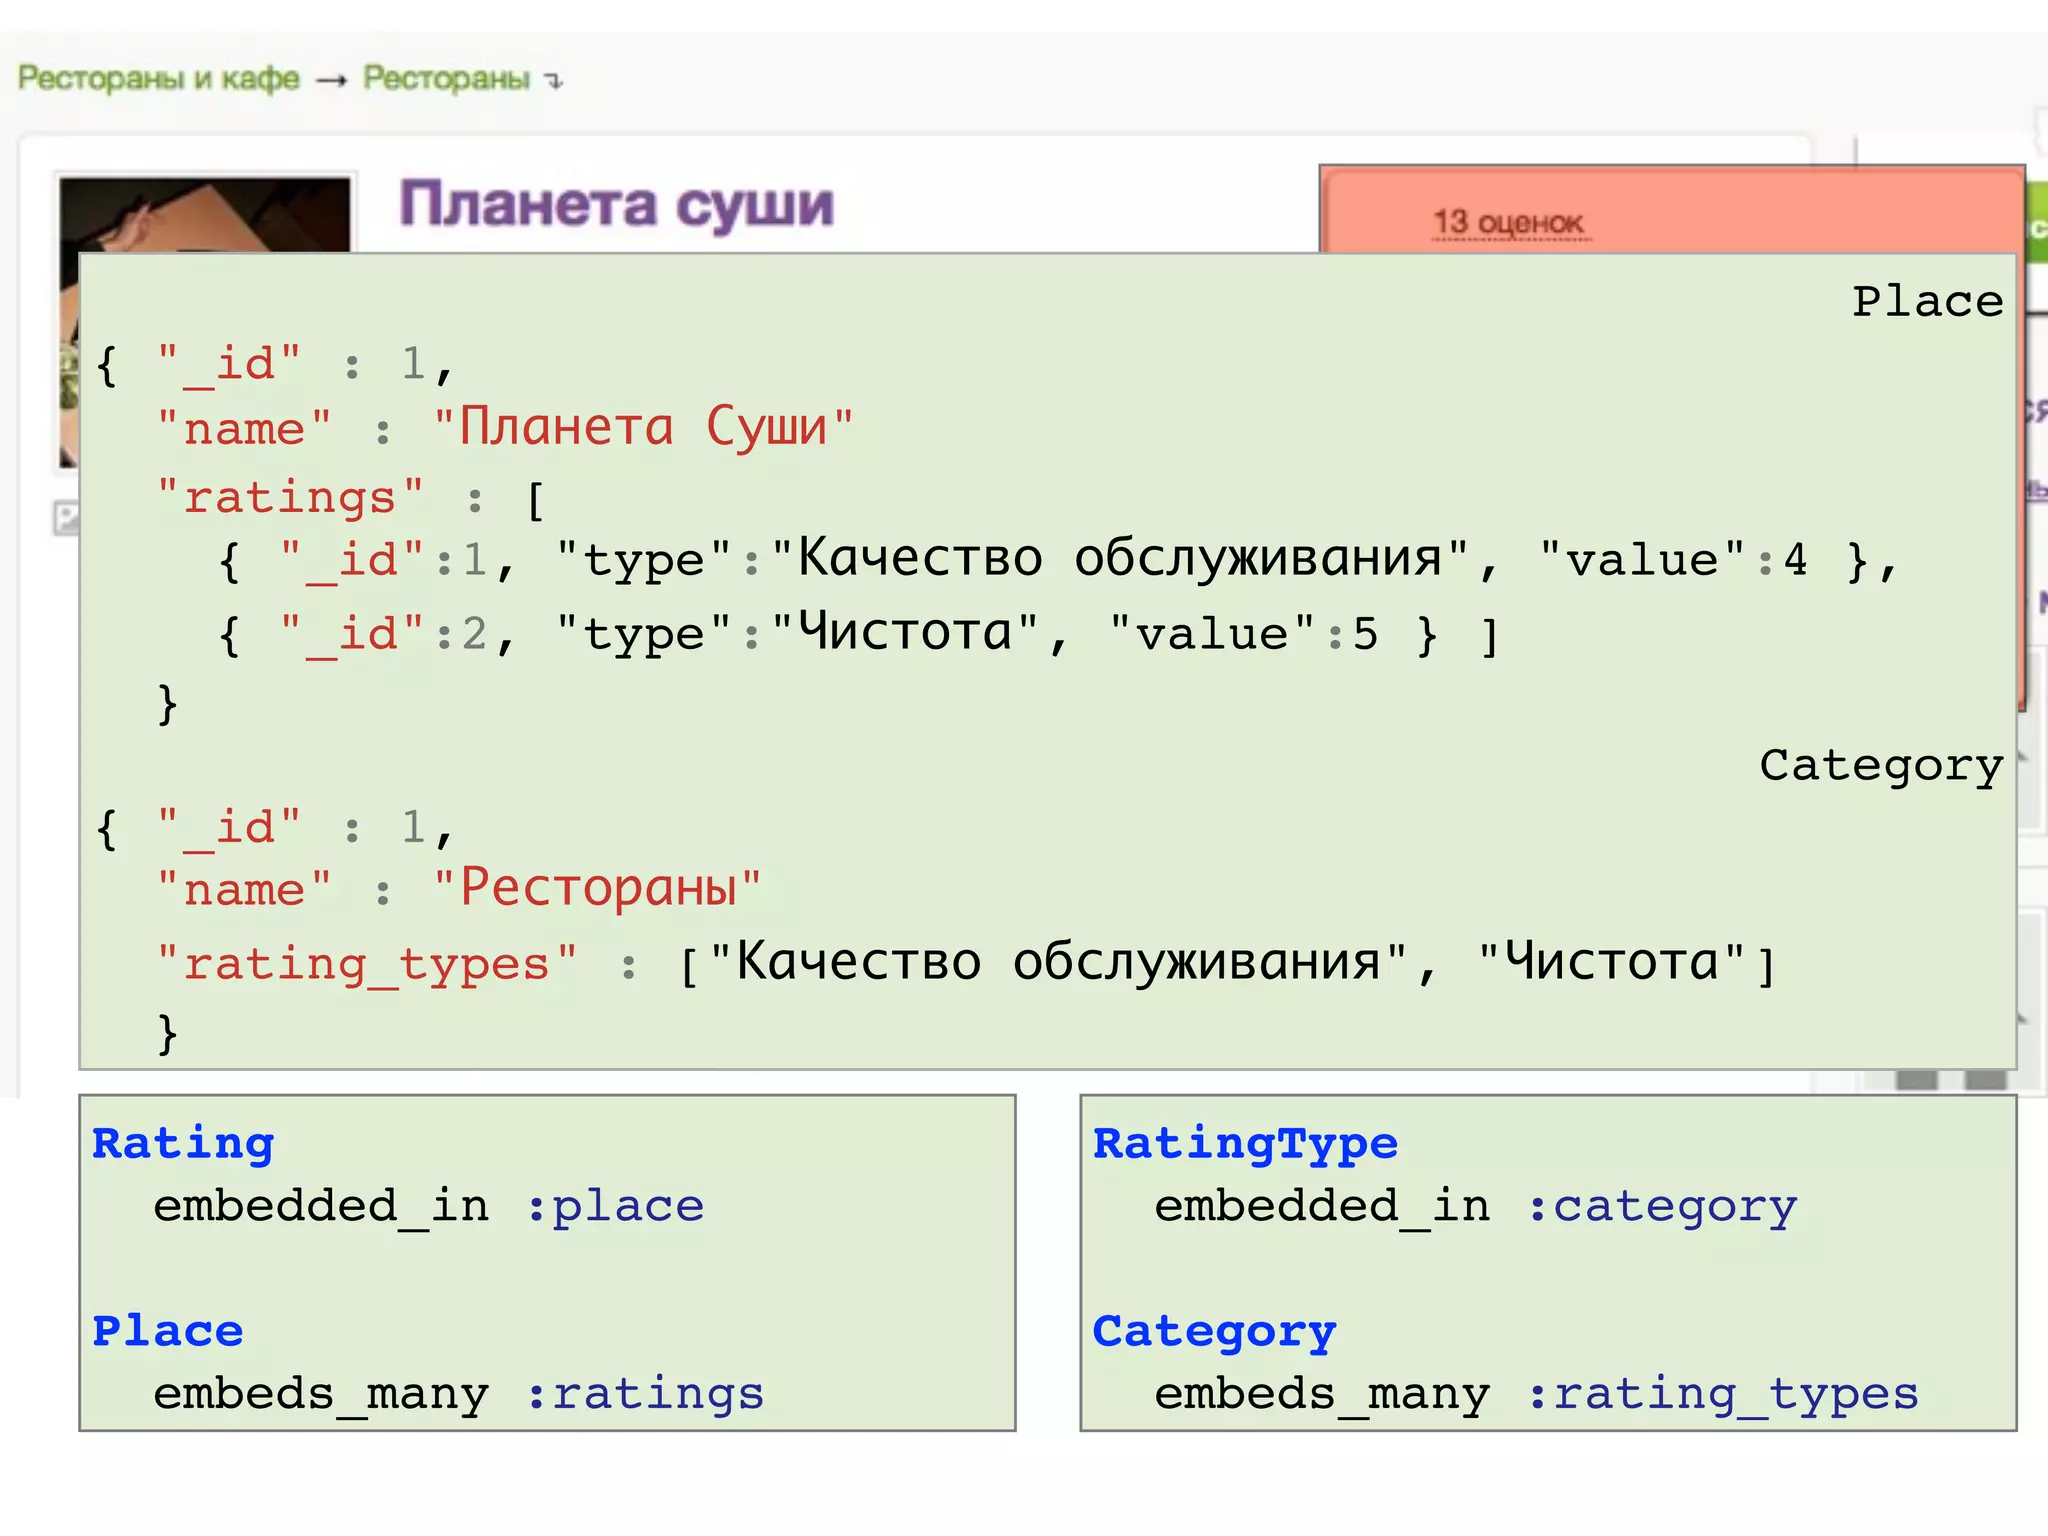2048x1536 pixels.
Task: Select 'embeds_many :ratings' line
Action: pyautogui.click(x=459, y=1394)
